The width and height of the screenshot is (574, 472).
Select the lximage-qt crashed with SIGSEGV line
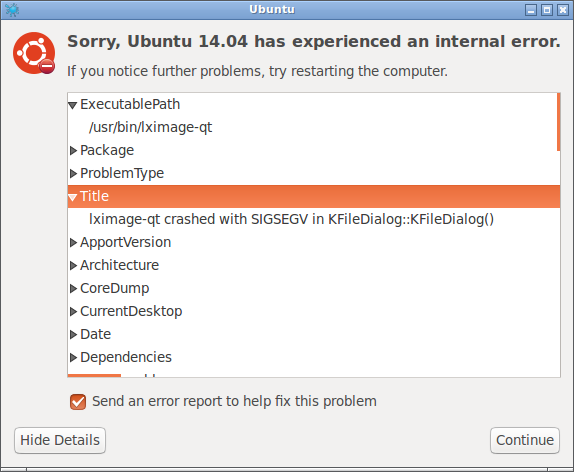pyautogui.click(x=291, y=219)
